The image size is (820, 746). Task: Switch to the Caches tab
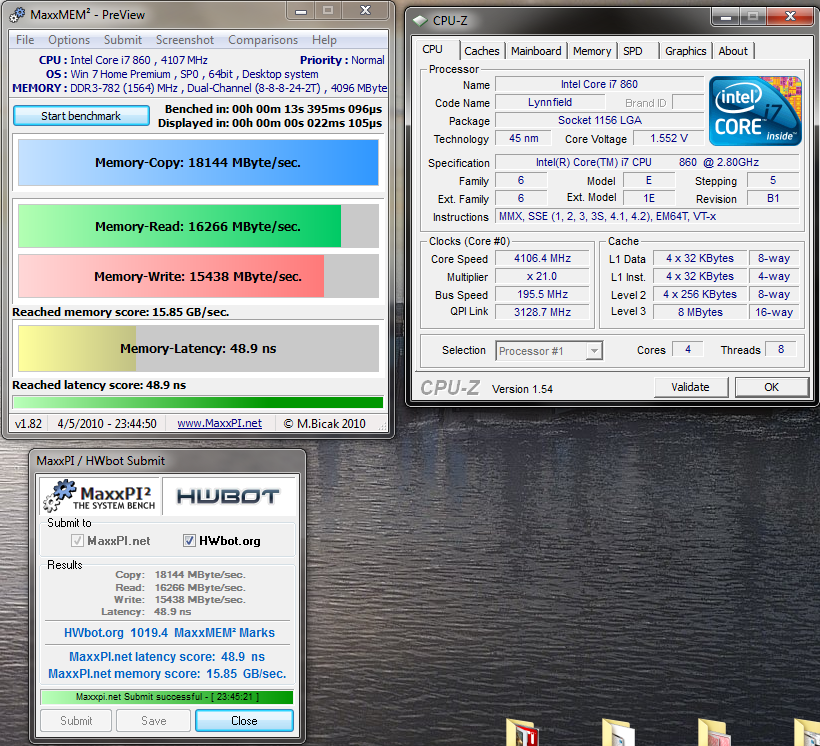coord(482,51)
